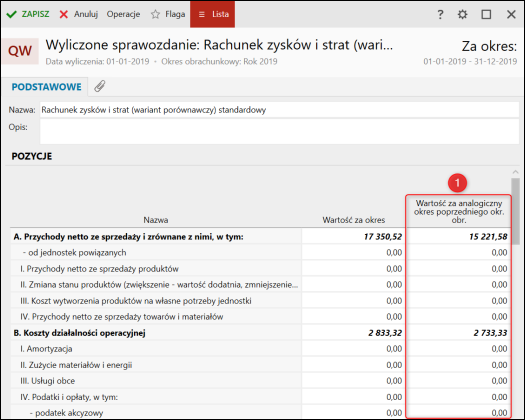
Task: Click Amortyzacja's Wartość za okres 0,00 cell
Action: click(x=354, y=349)
